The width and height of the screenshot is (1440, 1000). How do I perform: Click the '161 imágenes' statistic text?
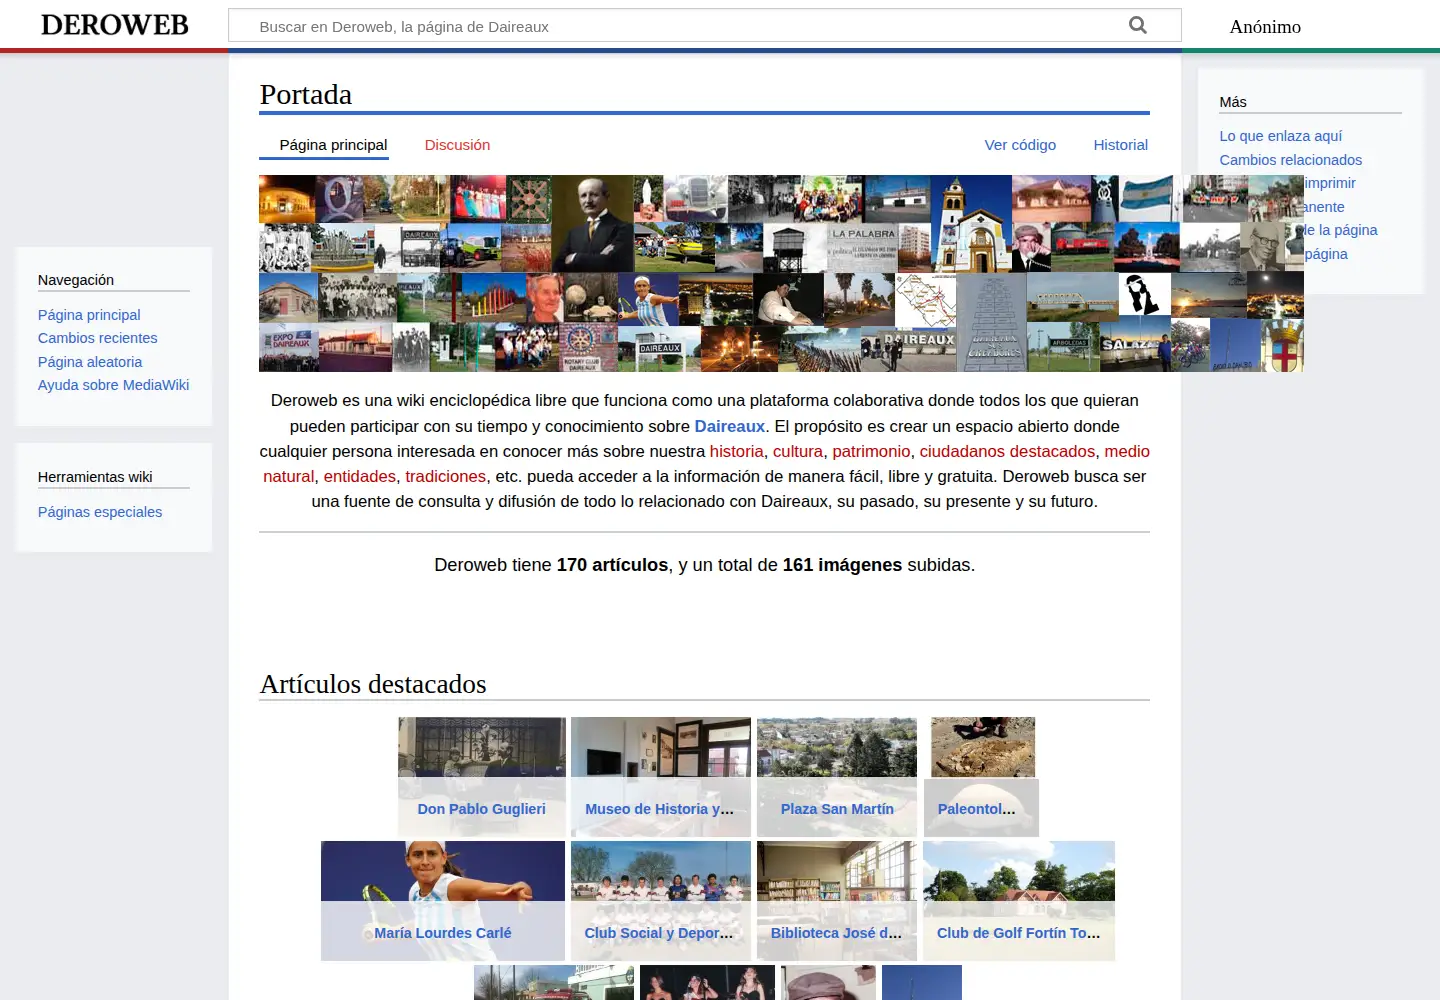[x=842, y=565]
